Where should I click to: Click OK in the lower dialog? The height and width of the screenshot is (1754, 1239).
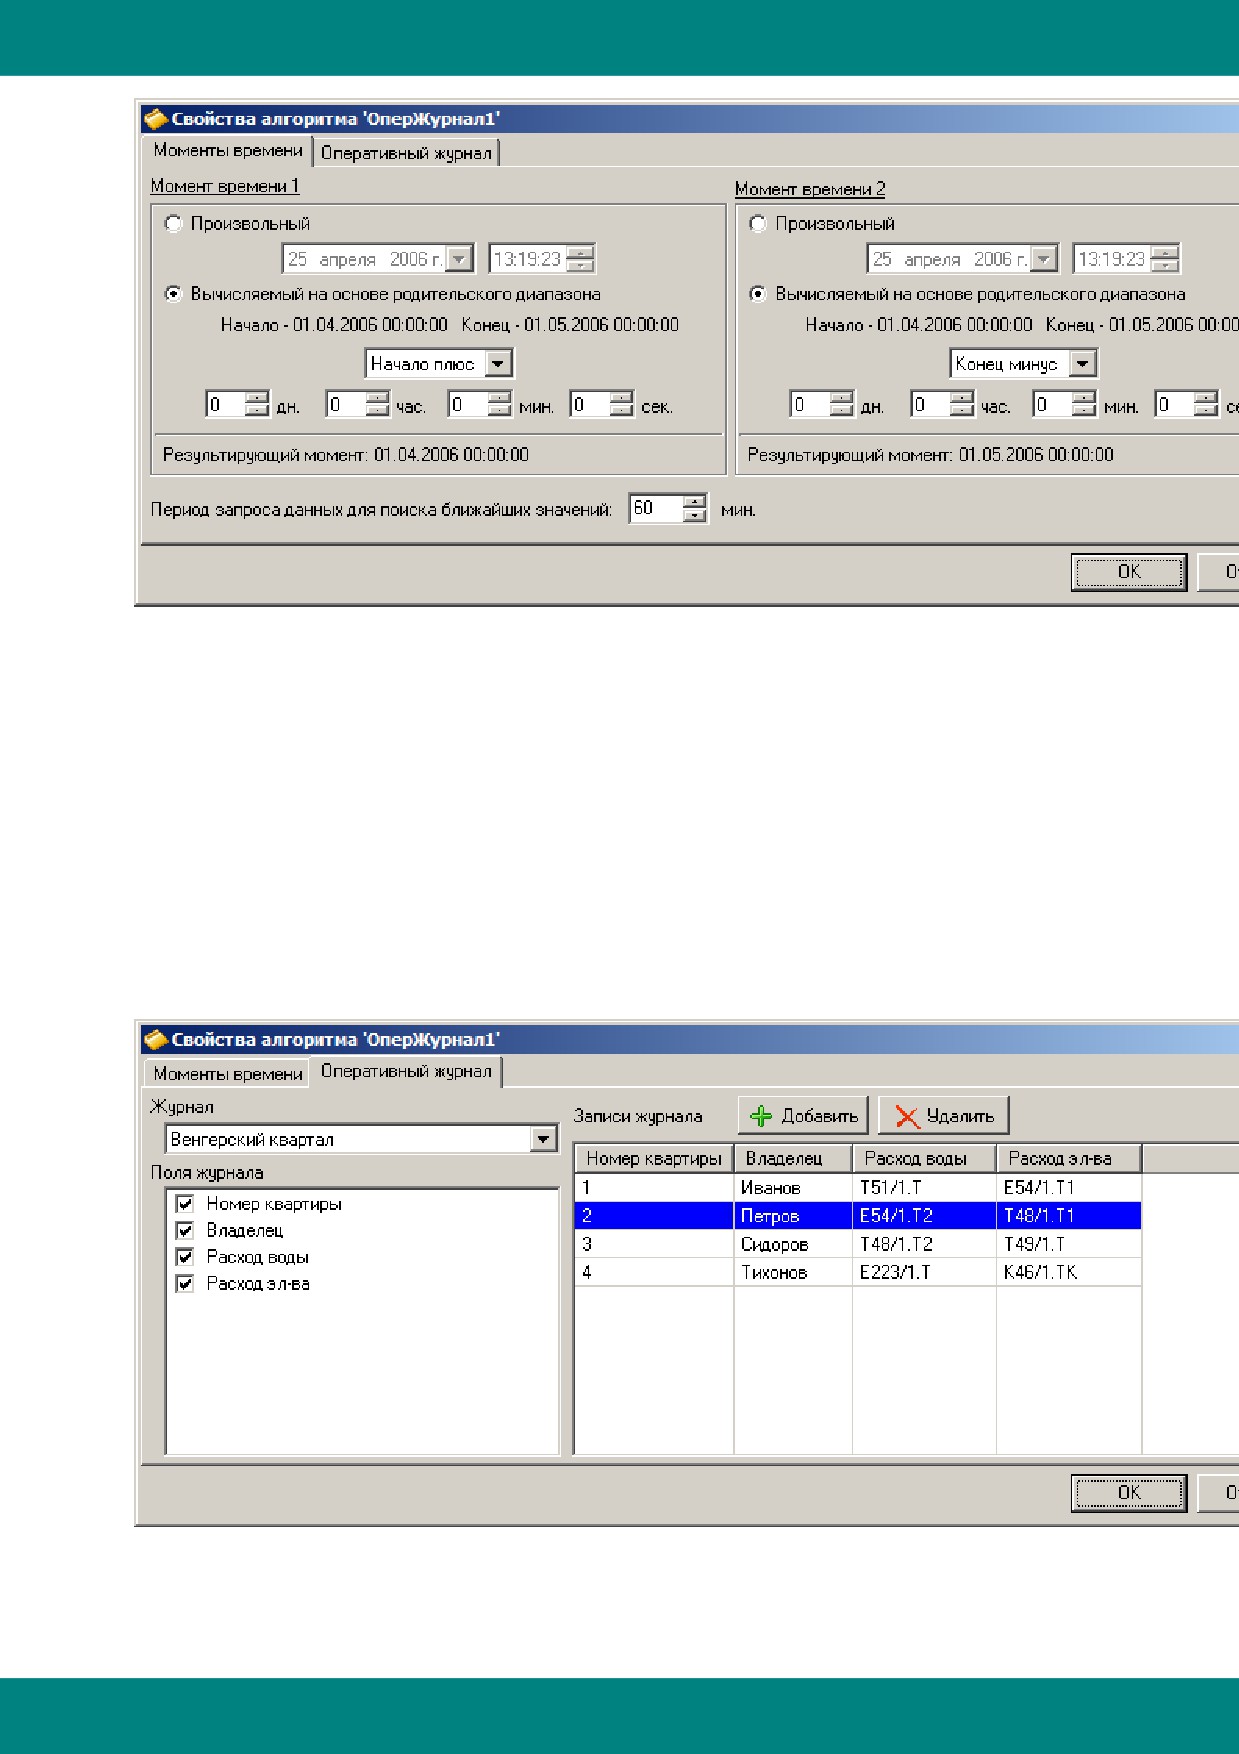tap(1129, 1493)
